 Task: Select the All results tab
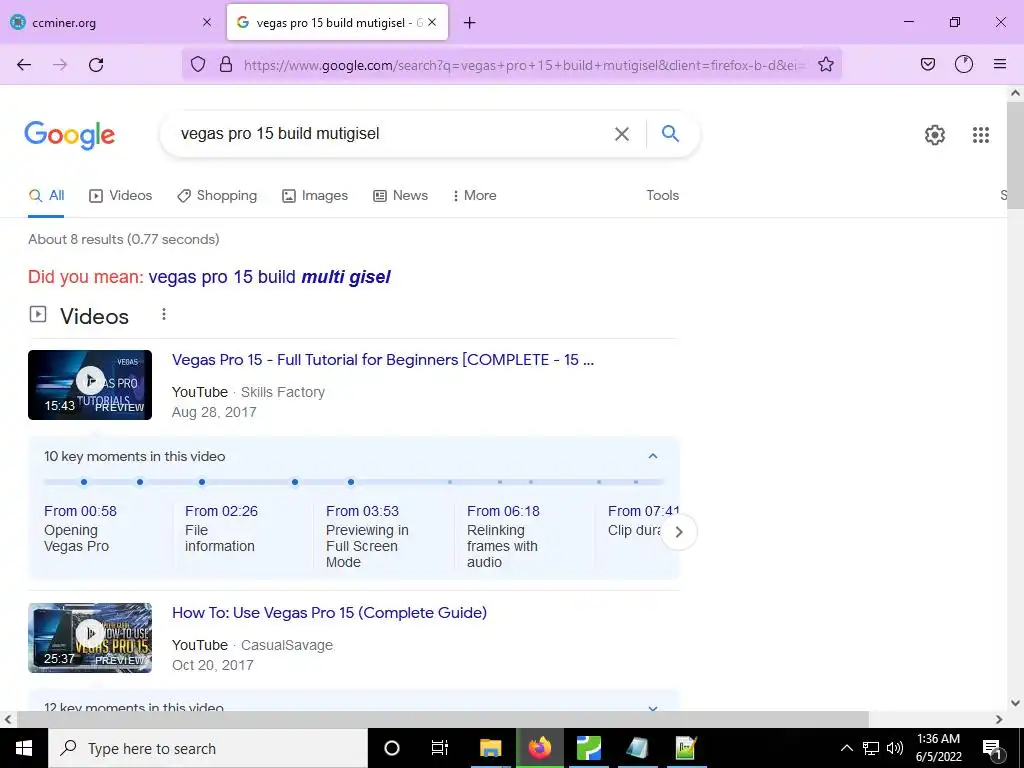[47, 196]
